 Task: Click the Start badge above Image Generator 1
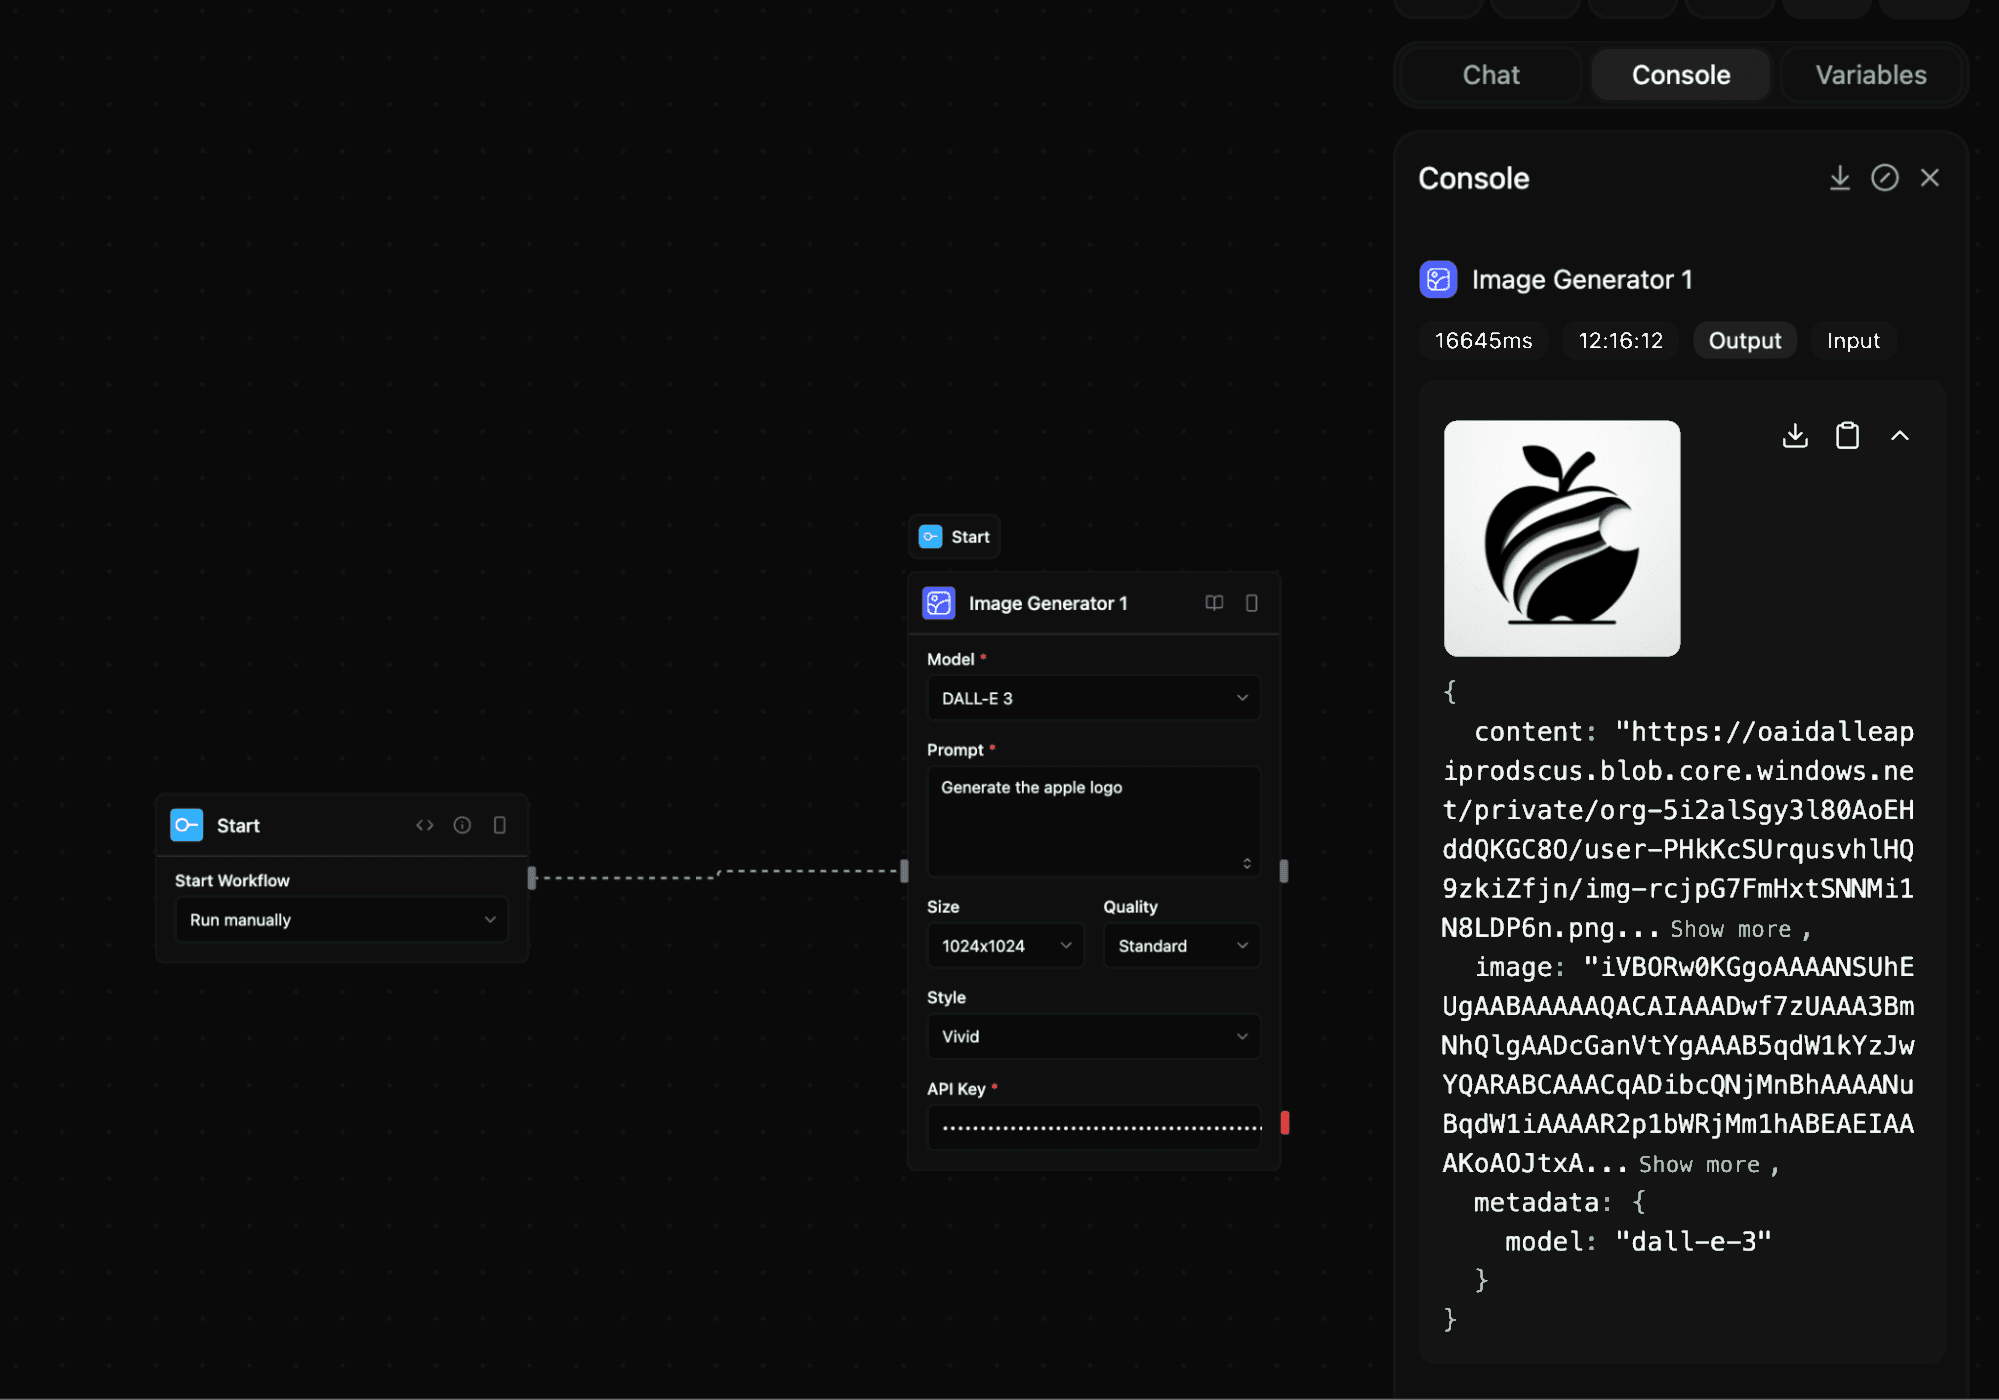(953, 536)
